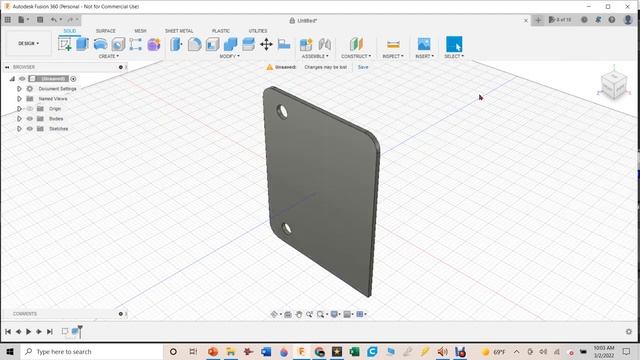The image size is (640, 360).
Task: Open the user profile avatar
Action: coord(628,20)
